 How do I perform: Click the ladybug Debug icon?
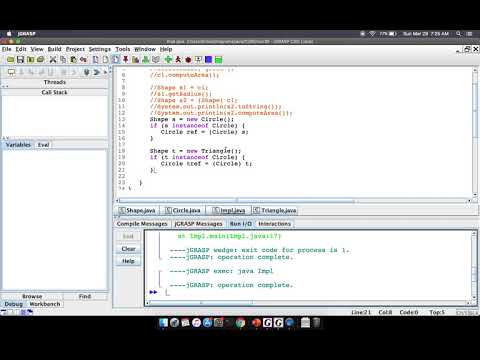click(188, 60)
